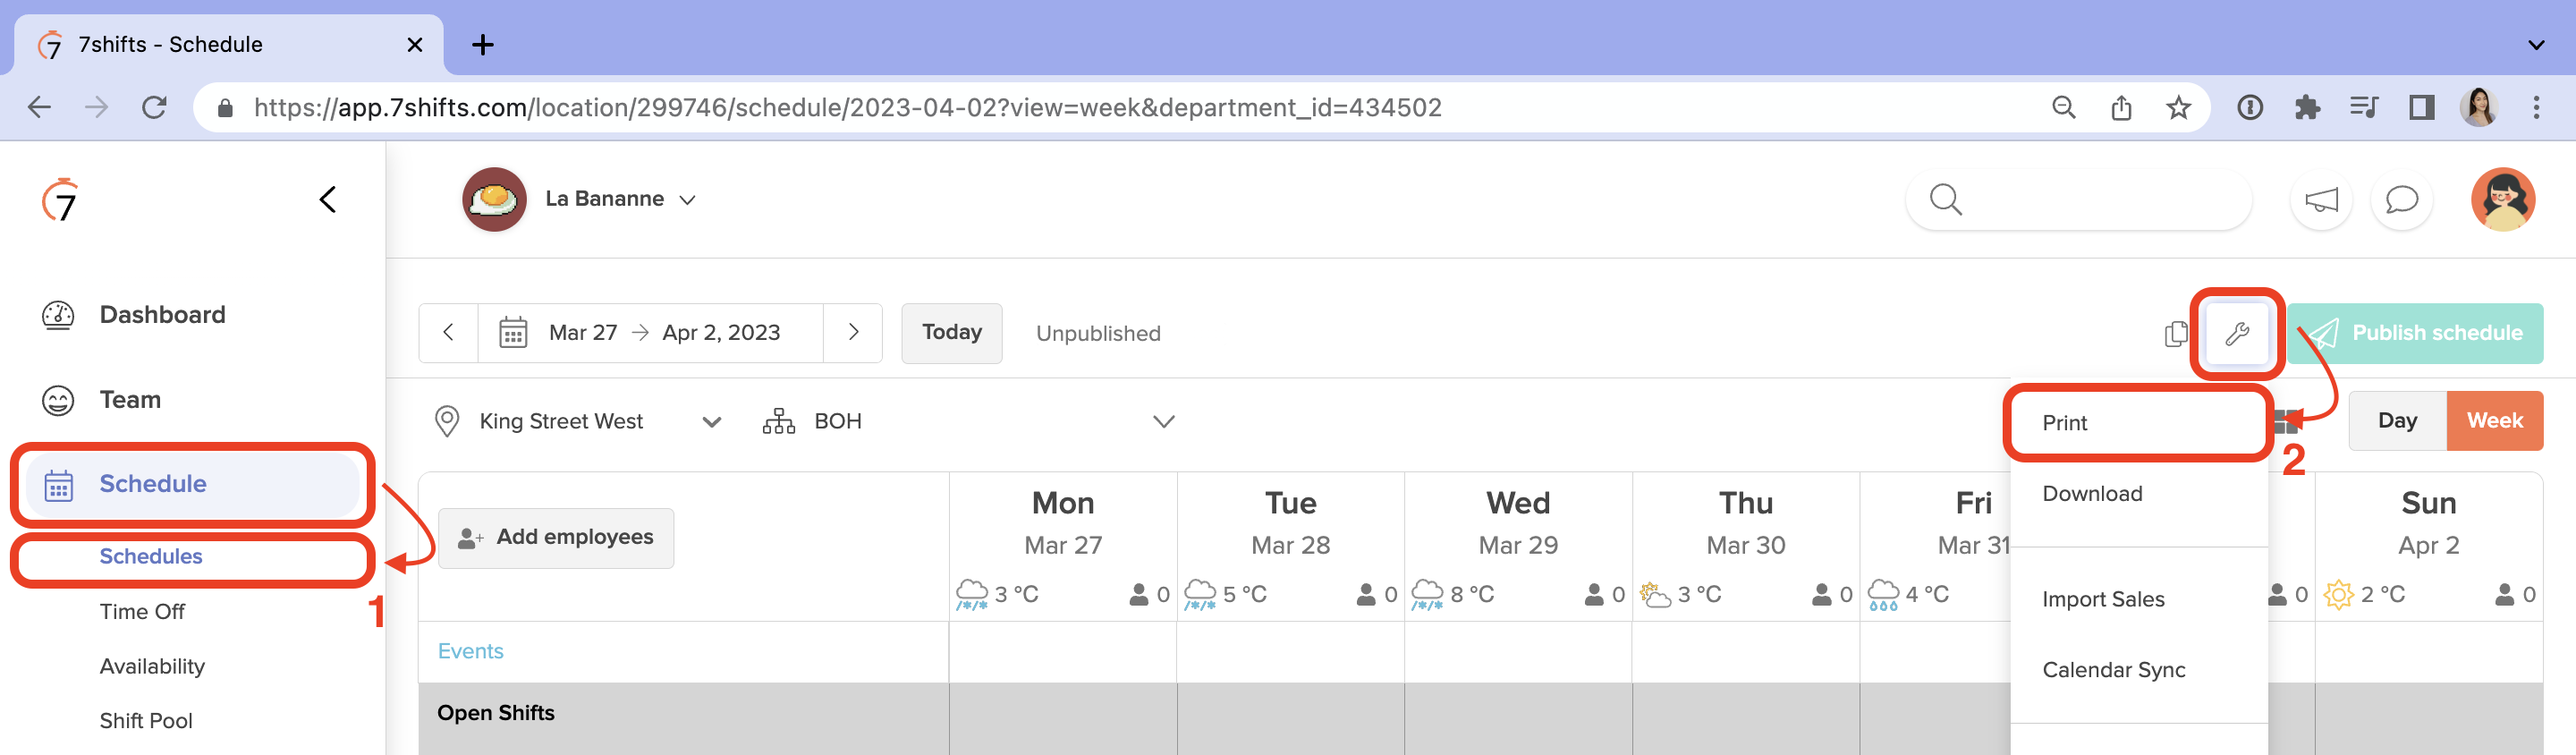The image size is (2576, 755).
Task: Click the Add employees button
Action: 556,538
